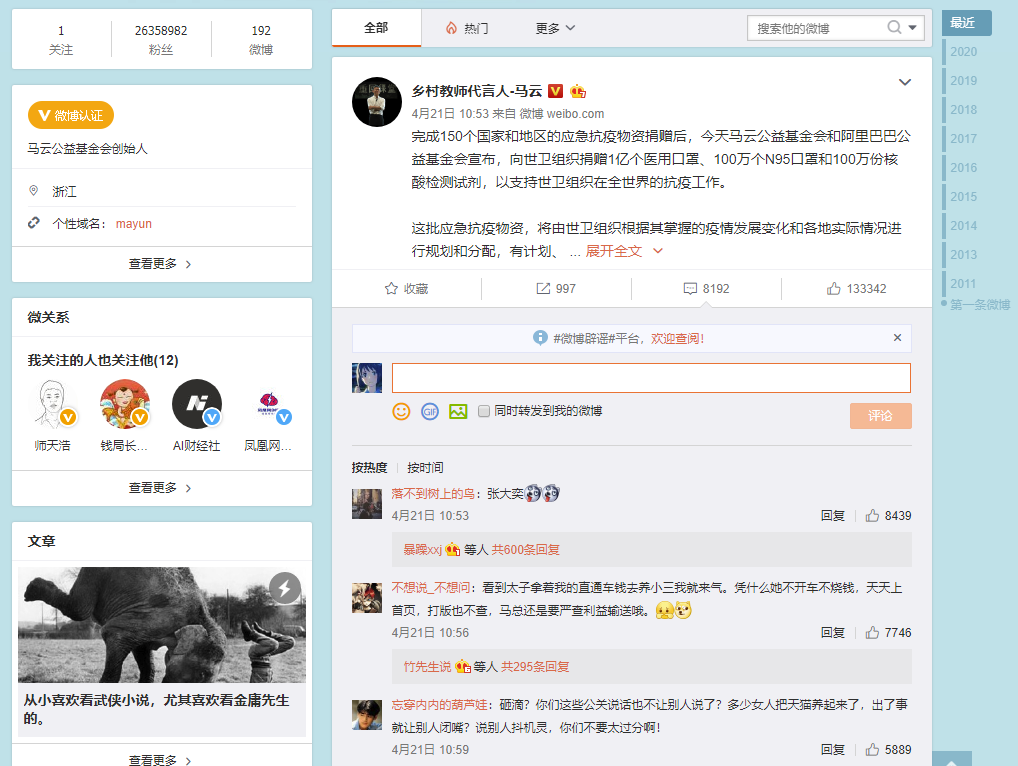Click the back-to-top arrow button
The image size is (1018, 766).
(952, 760)
